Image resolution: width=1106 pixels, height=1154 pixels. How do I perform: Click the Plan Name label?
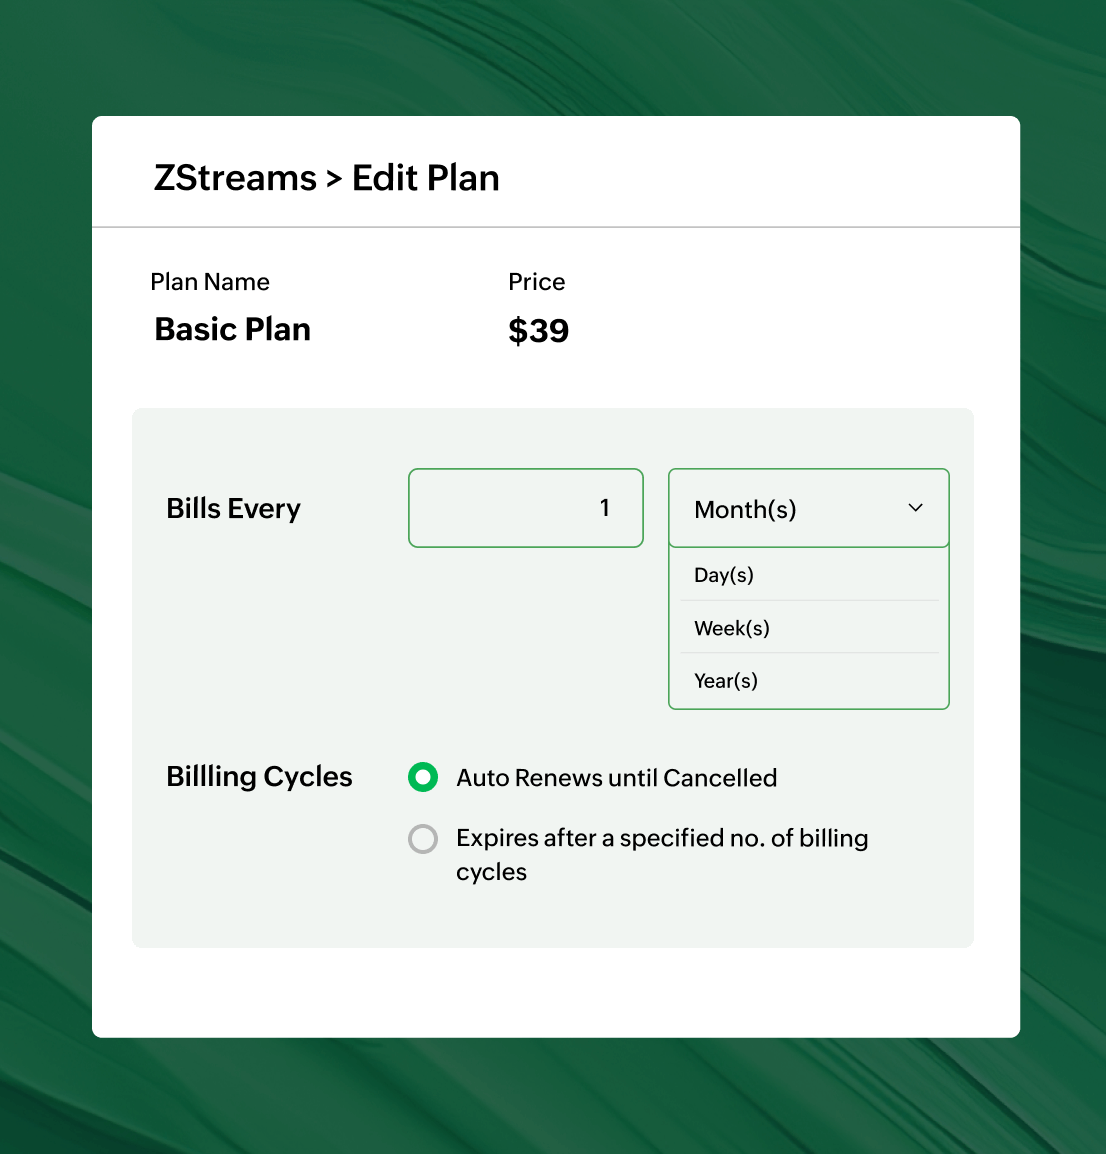[x=210, y=281]
